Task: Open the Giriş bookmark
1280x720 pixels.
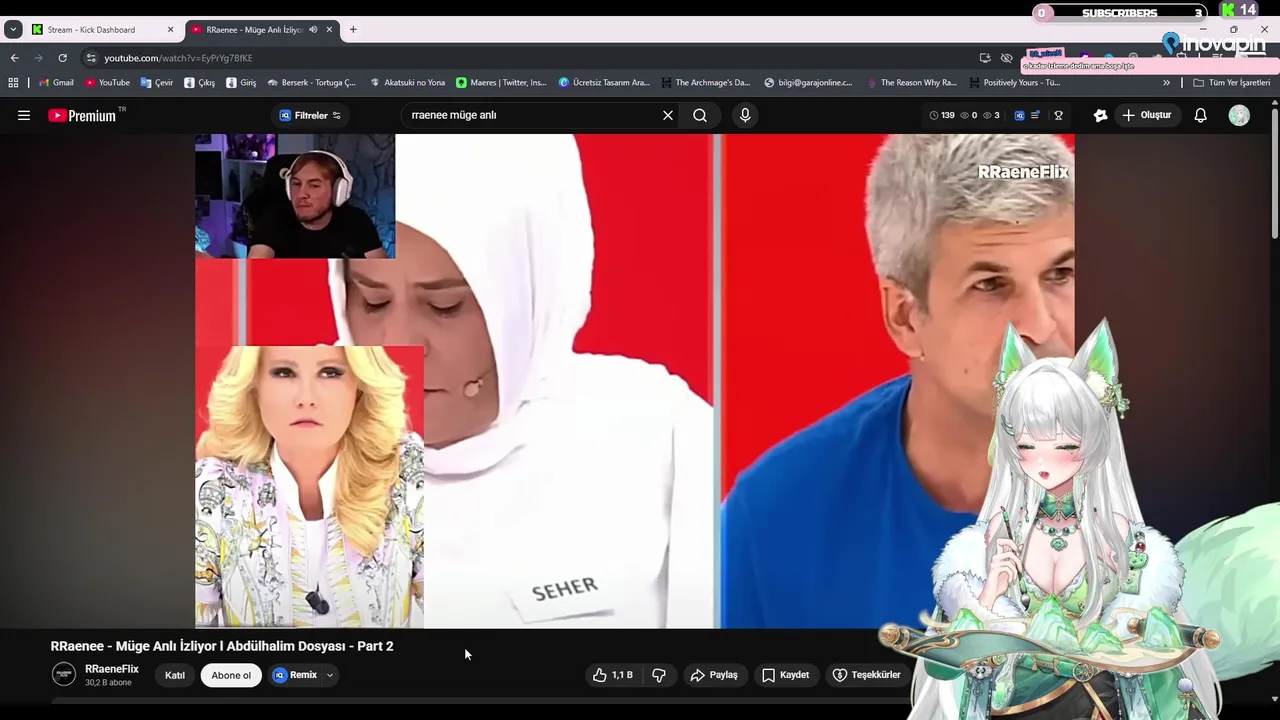Action: pyautogui.click(x=241, y=83)
